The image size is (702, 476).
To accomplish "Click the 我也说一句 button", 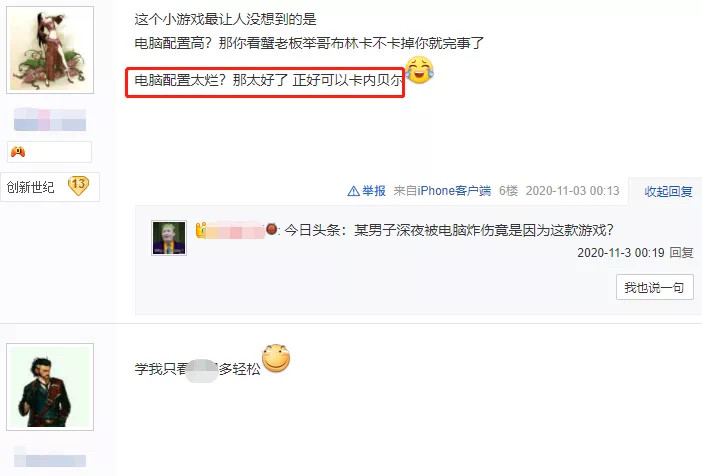I will tap(655, 287).
